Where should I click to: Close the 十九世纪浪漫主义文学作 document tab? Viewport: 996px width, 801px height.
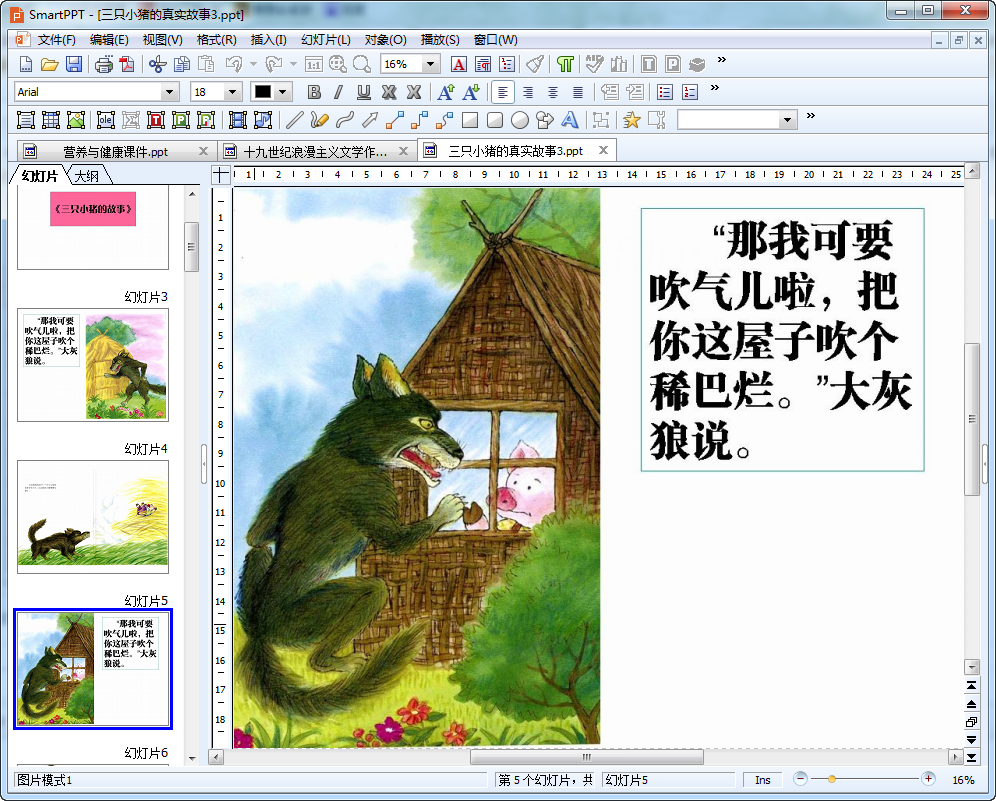[403, 151]
